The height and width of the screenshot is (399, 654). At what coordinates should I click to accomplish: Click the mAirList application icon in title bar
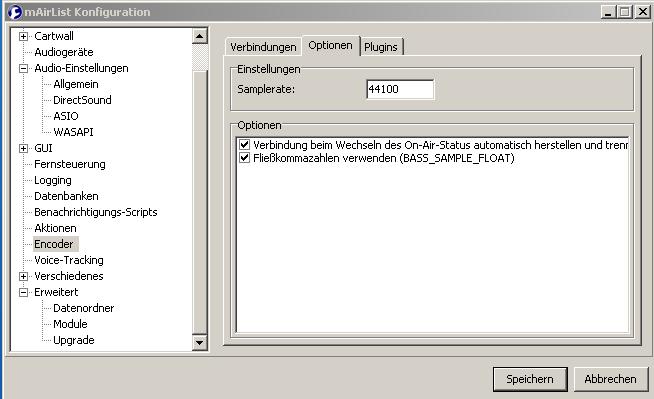click(15, 12)
